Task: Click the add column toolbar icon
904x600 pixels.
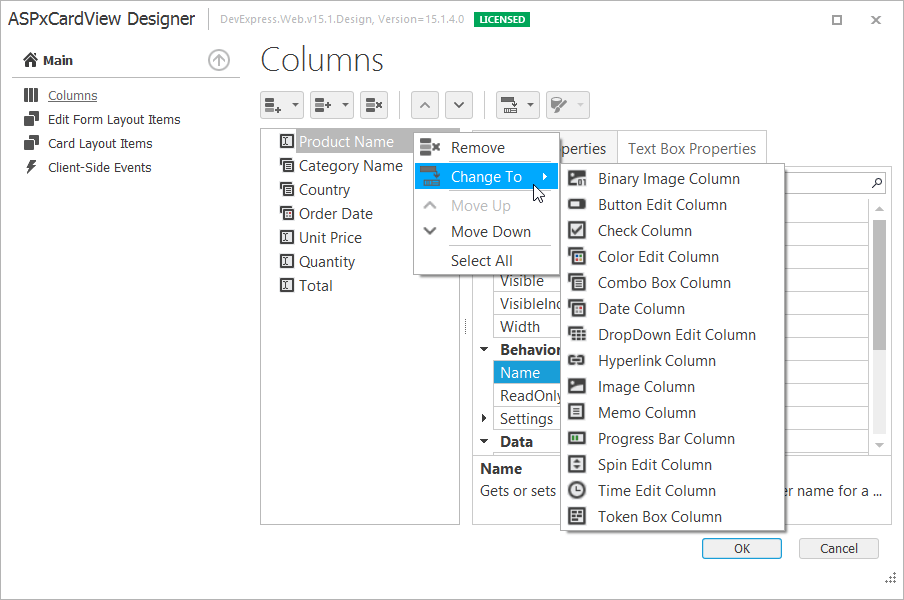Action: click(273, 105)
